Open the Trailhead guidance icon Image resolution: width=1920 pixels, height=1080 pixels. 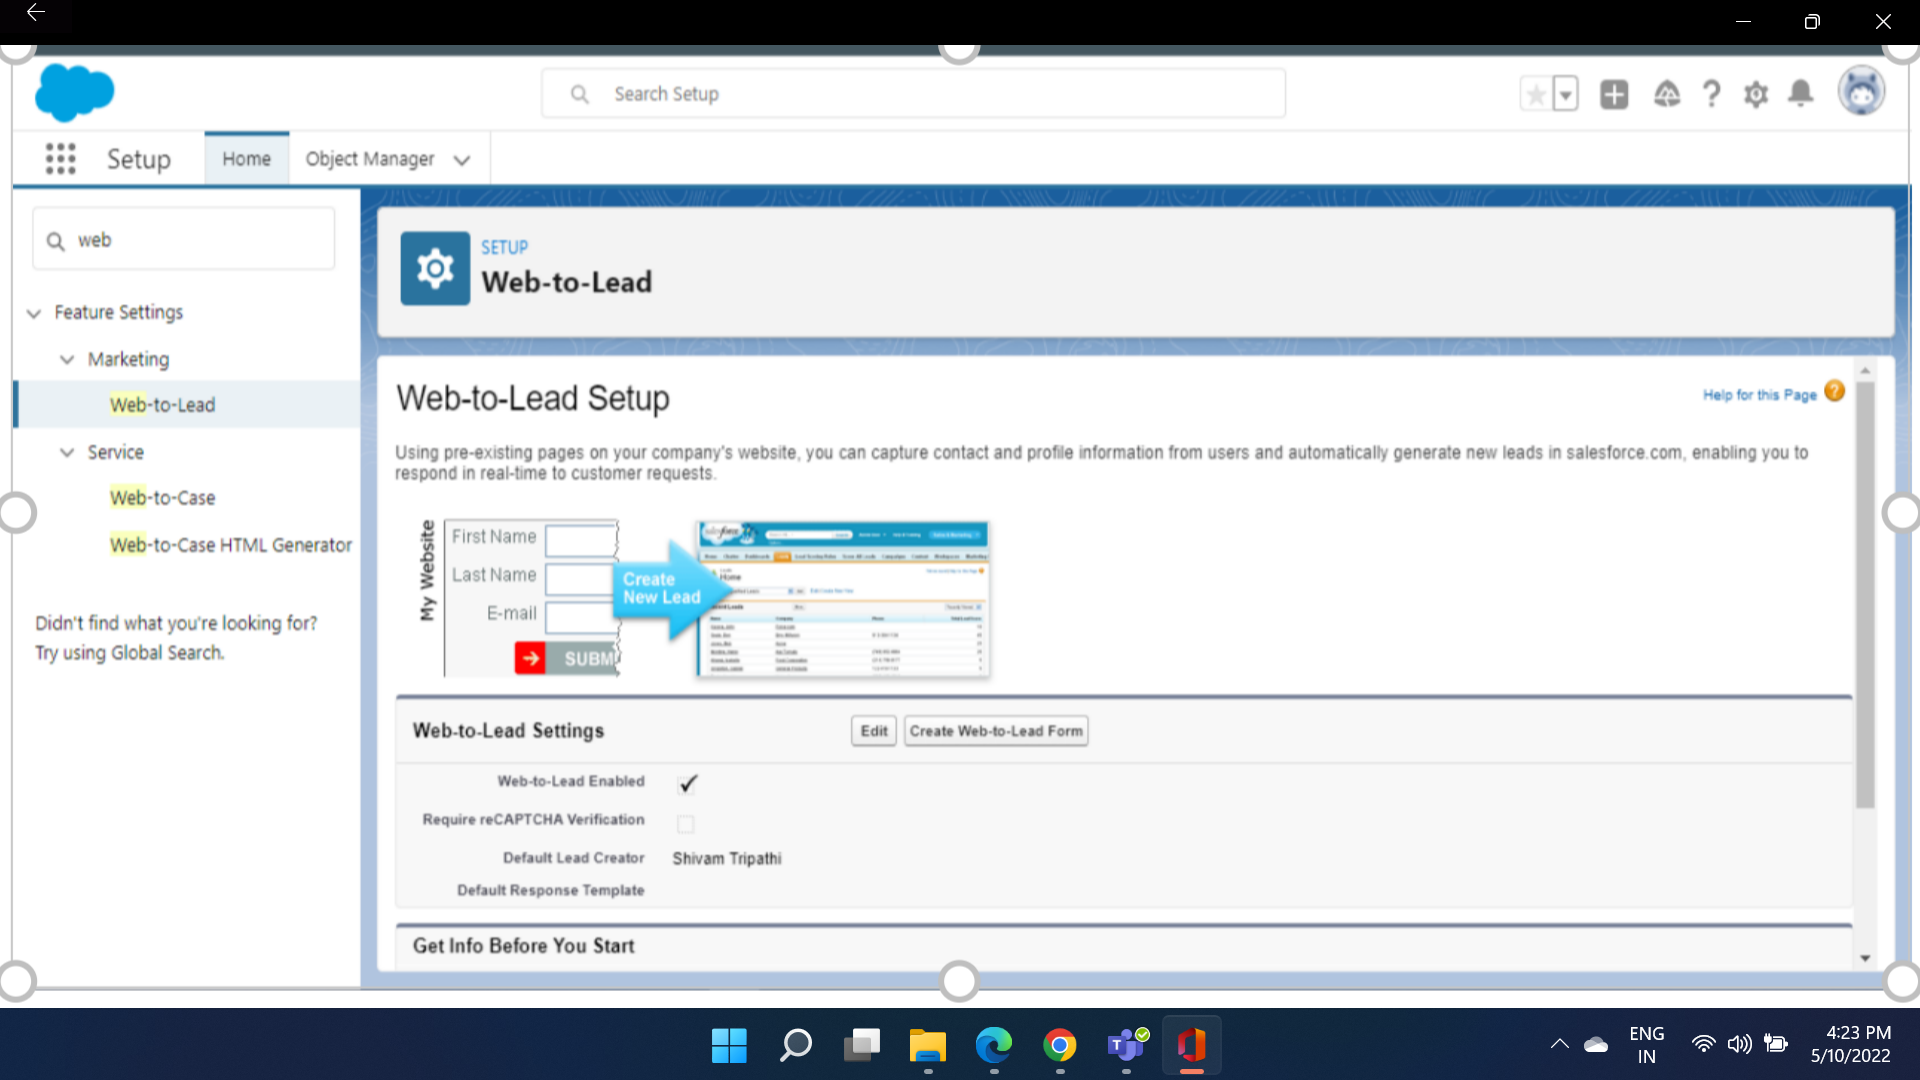point(1666,94)
